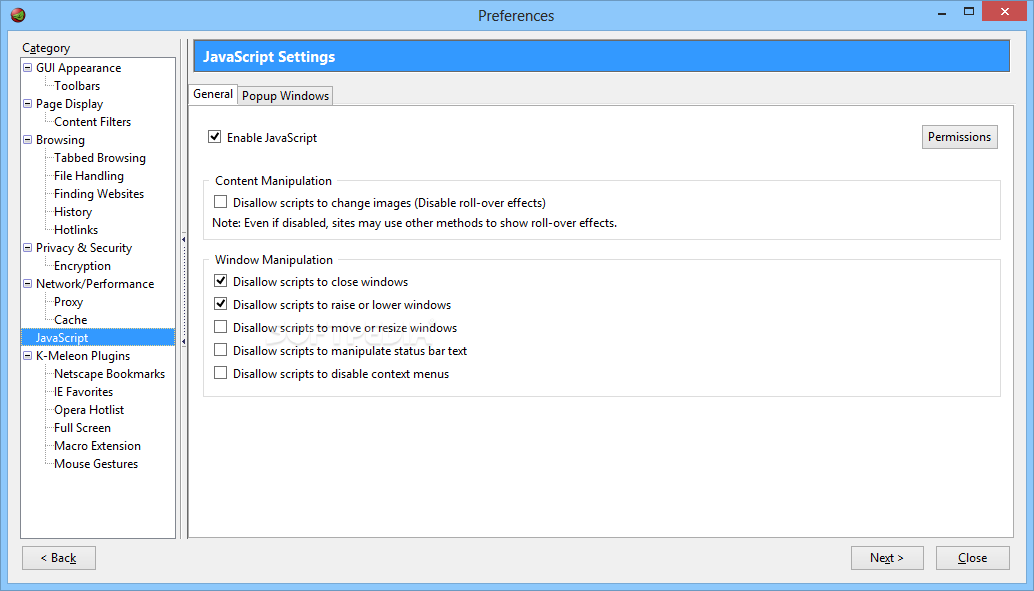Select Toolbars in the category tree

(77, 86)
